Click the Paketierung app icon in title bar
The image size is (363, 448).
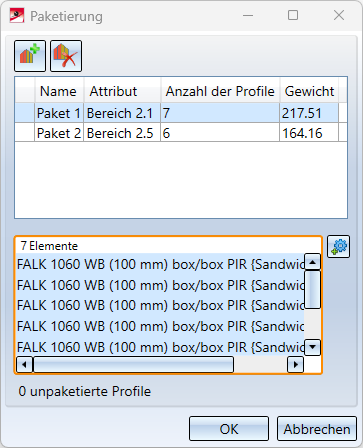[x=17, y=16]
